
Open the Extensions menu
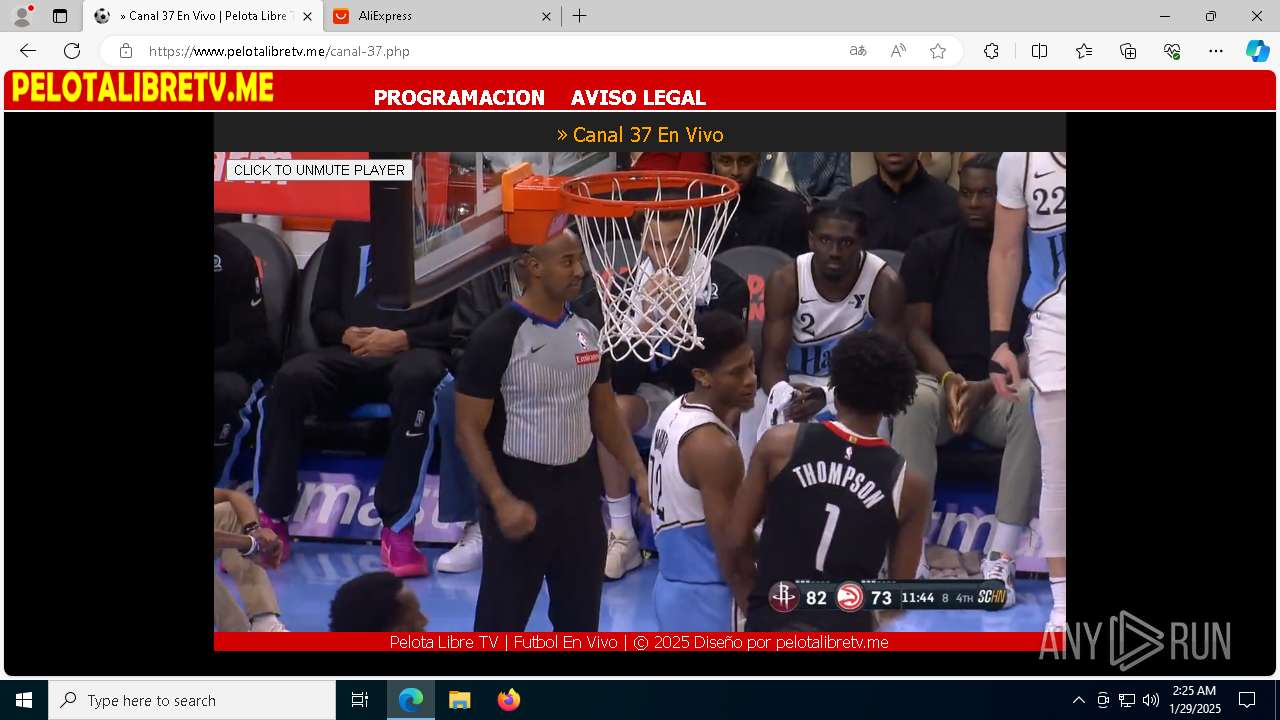(x=991, y=51)
